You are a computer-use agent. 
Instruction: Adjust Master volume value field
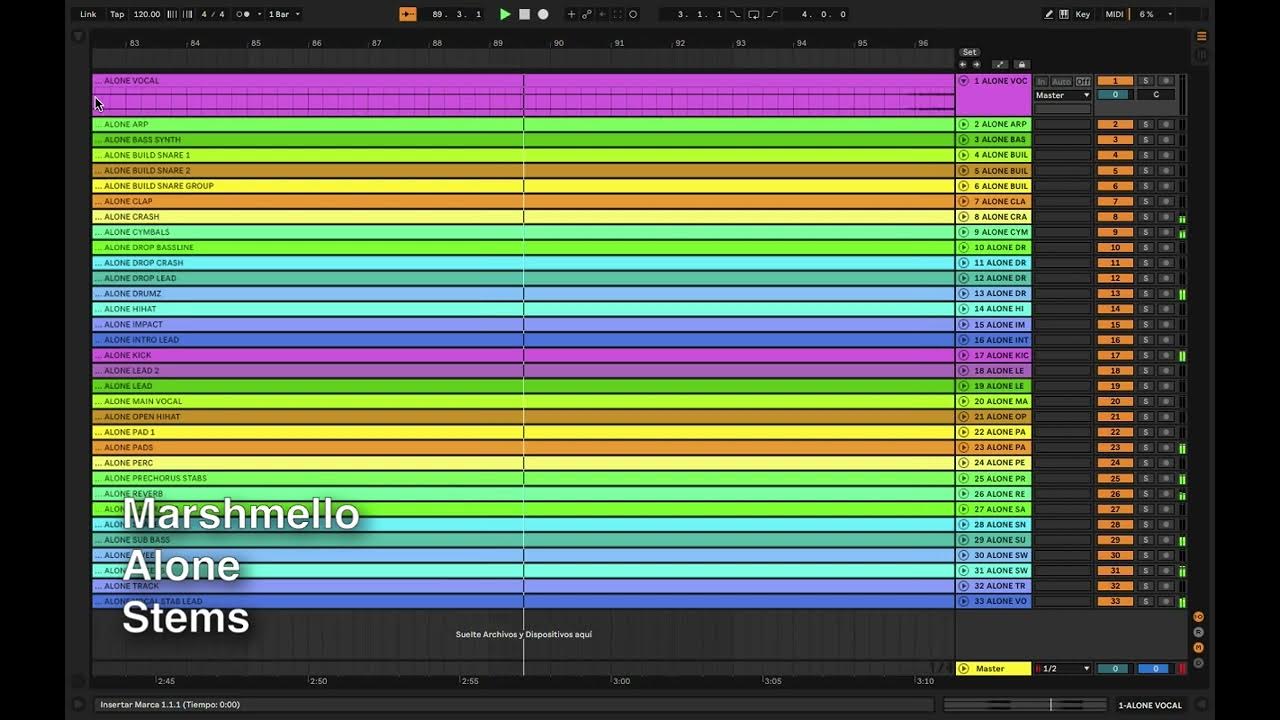(1115, 669)
